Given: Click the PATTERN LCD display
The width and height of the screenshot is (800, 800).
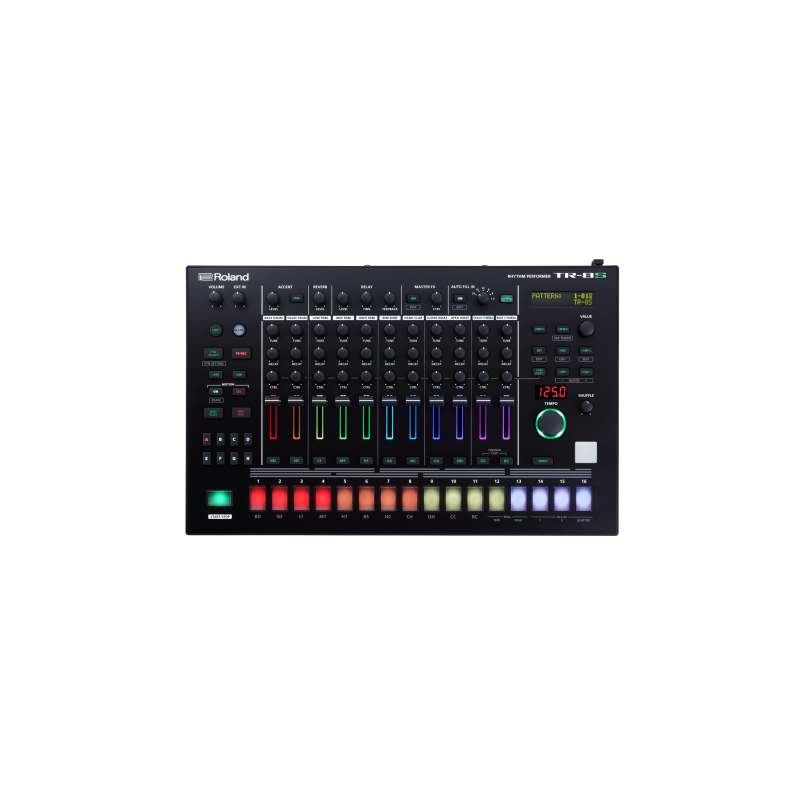Looking at the screenshot, I should point(562,298).
